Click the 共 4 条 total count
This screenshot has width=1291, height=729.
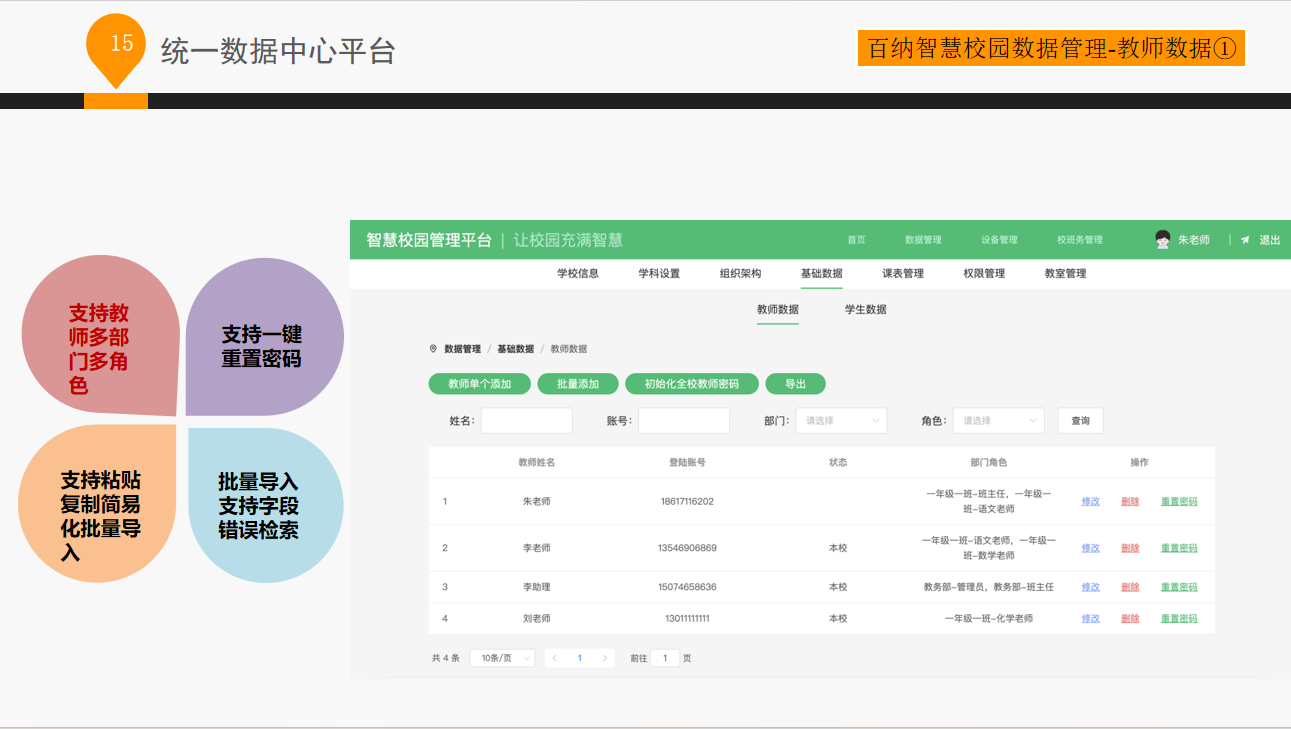tap(445, 658)
